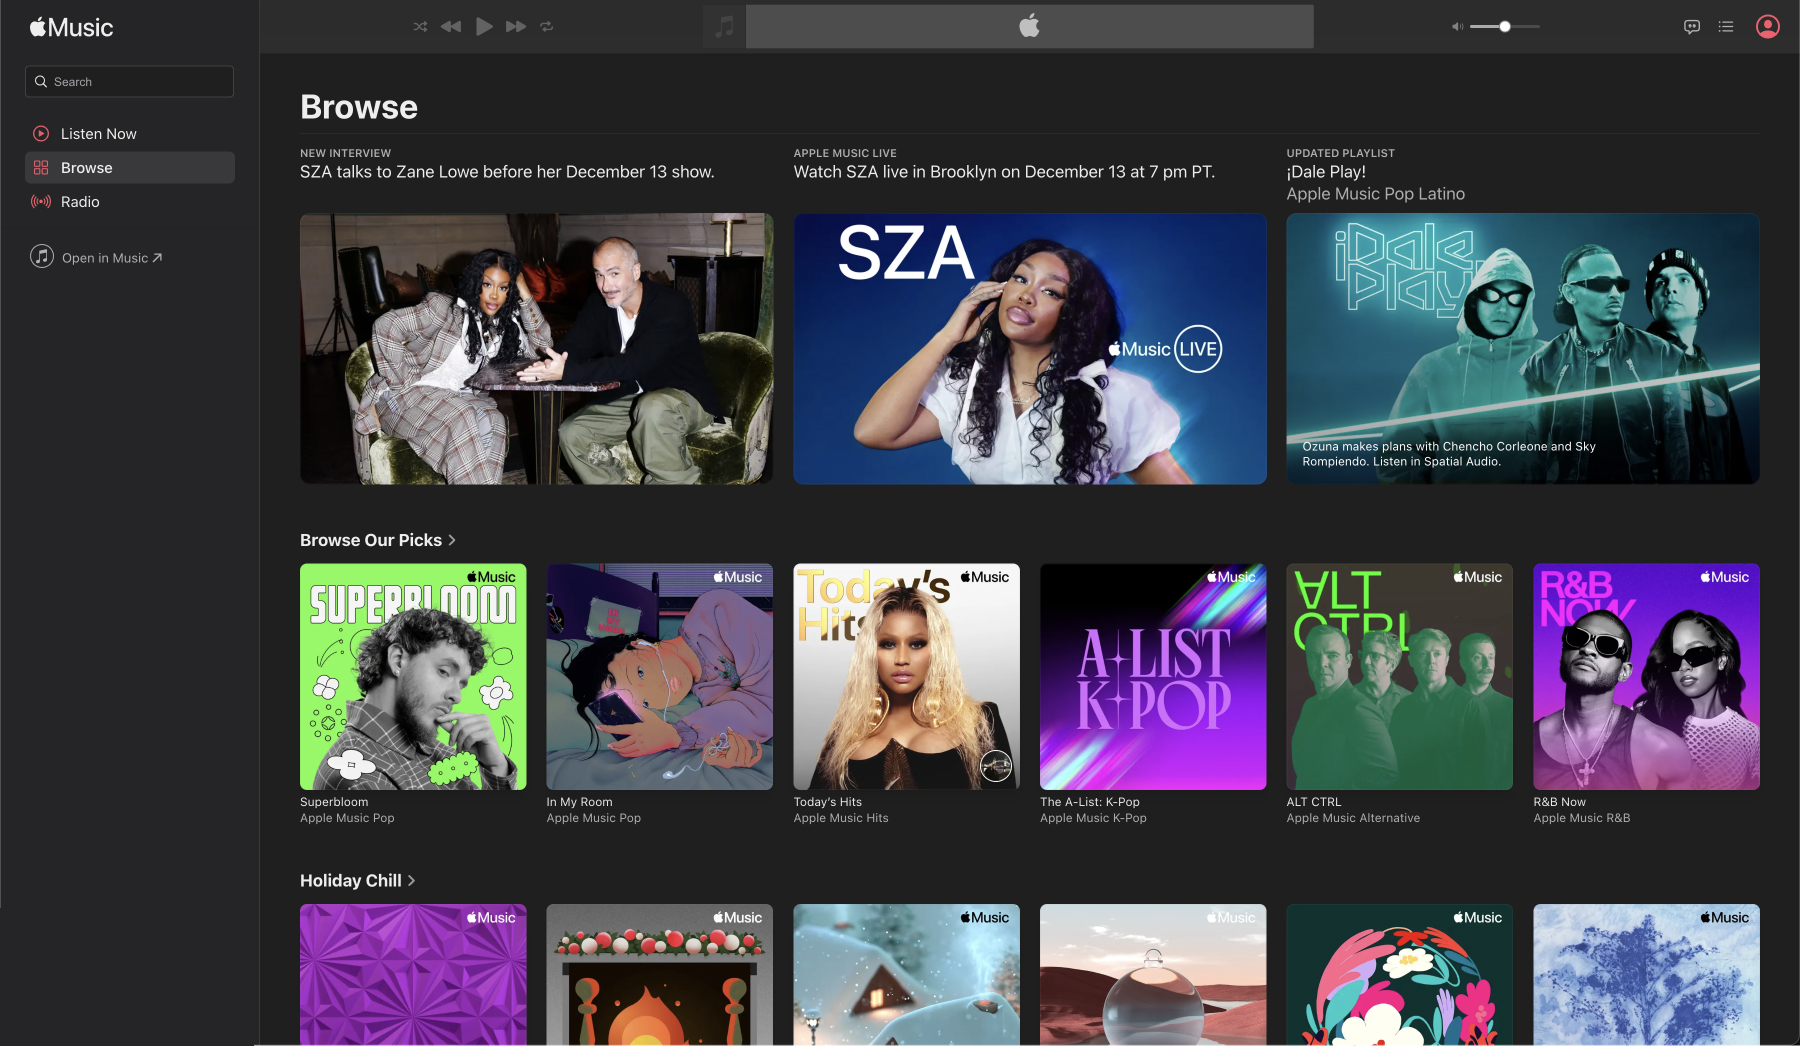
Task: Open the R&B Now playlist cover
Action: pos(1646,677)
